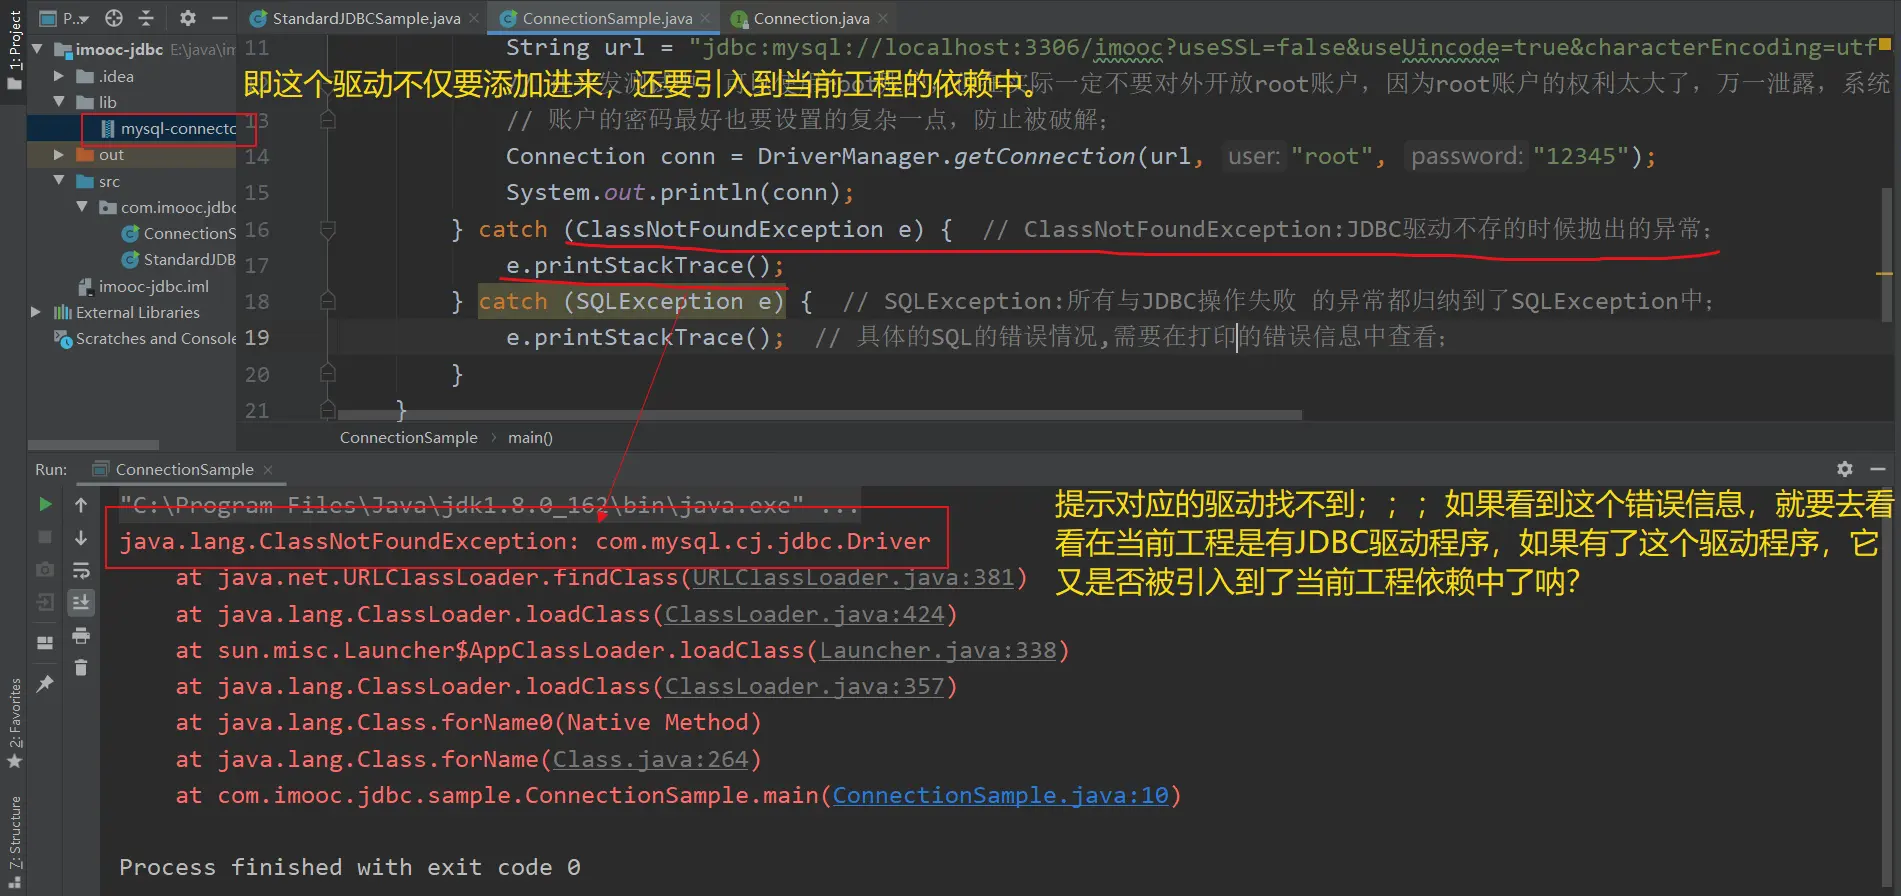Jump to ConnectionSample.java:10 from stack trace
Viewport: 1901px width, 896px height.
[1000, 795]
